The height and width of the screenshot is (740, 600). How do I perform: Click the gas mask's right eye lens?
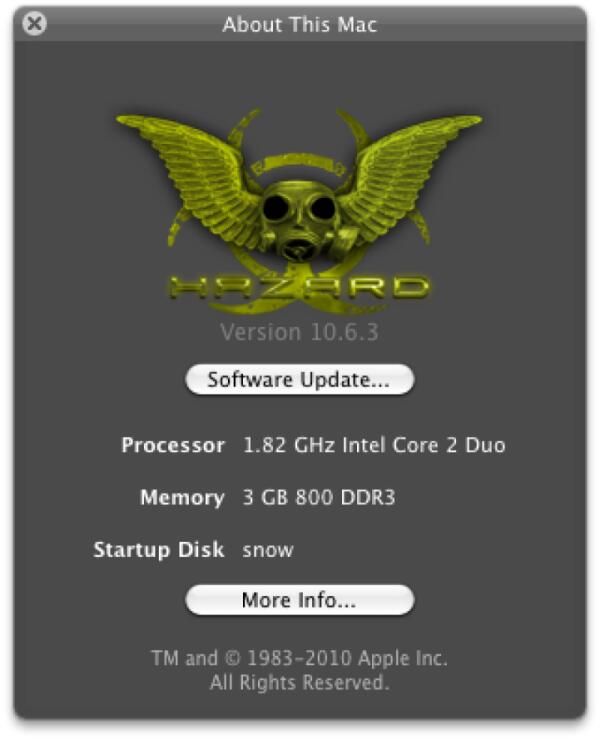[x=323, y=208]
